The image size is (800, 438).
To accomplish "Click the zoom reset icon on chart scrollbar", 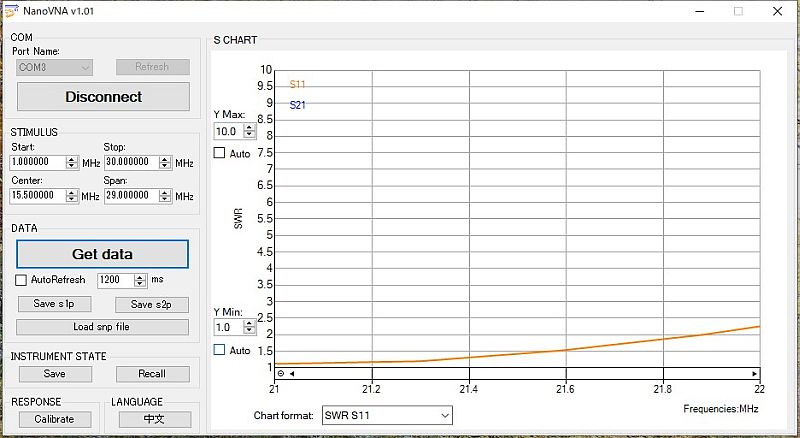I will (280, 373).
